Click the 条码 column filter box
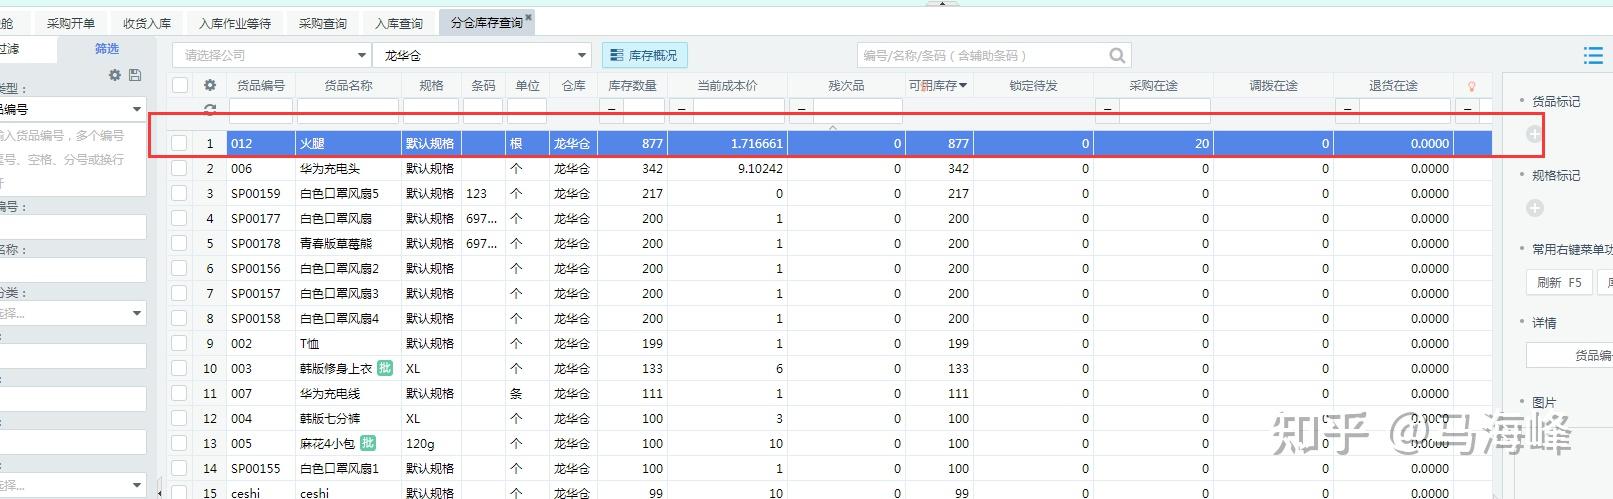Viewport: 1613px width, 499px height. tap(483, 109)
